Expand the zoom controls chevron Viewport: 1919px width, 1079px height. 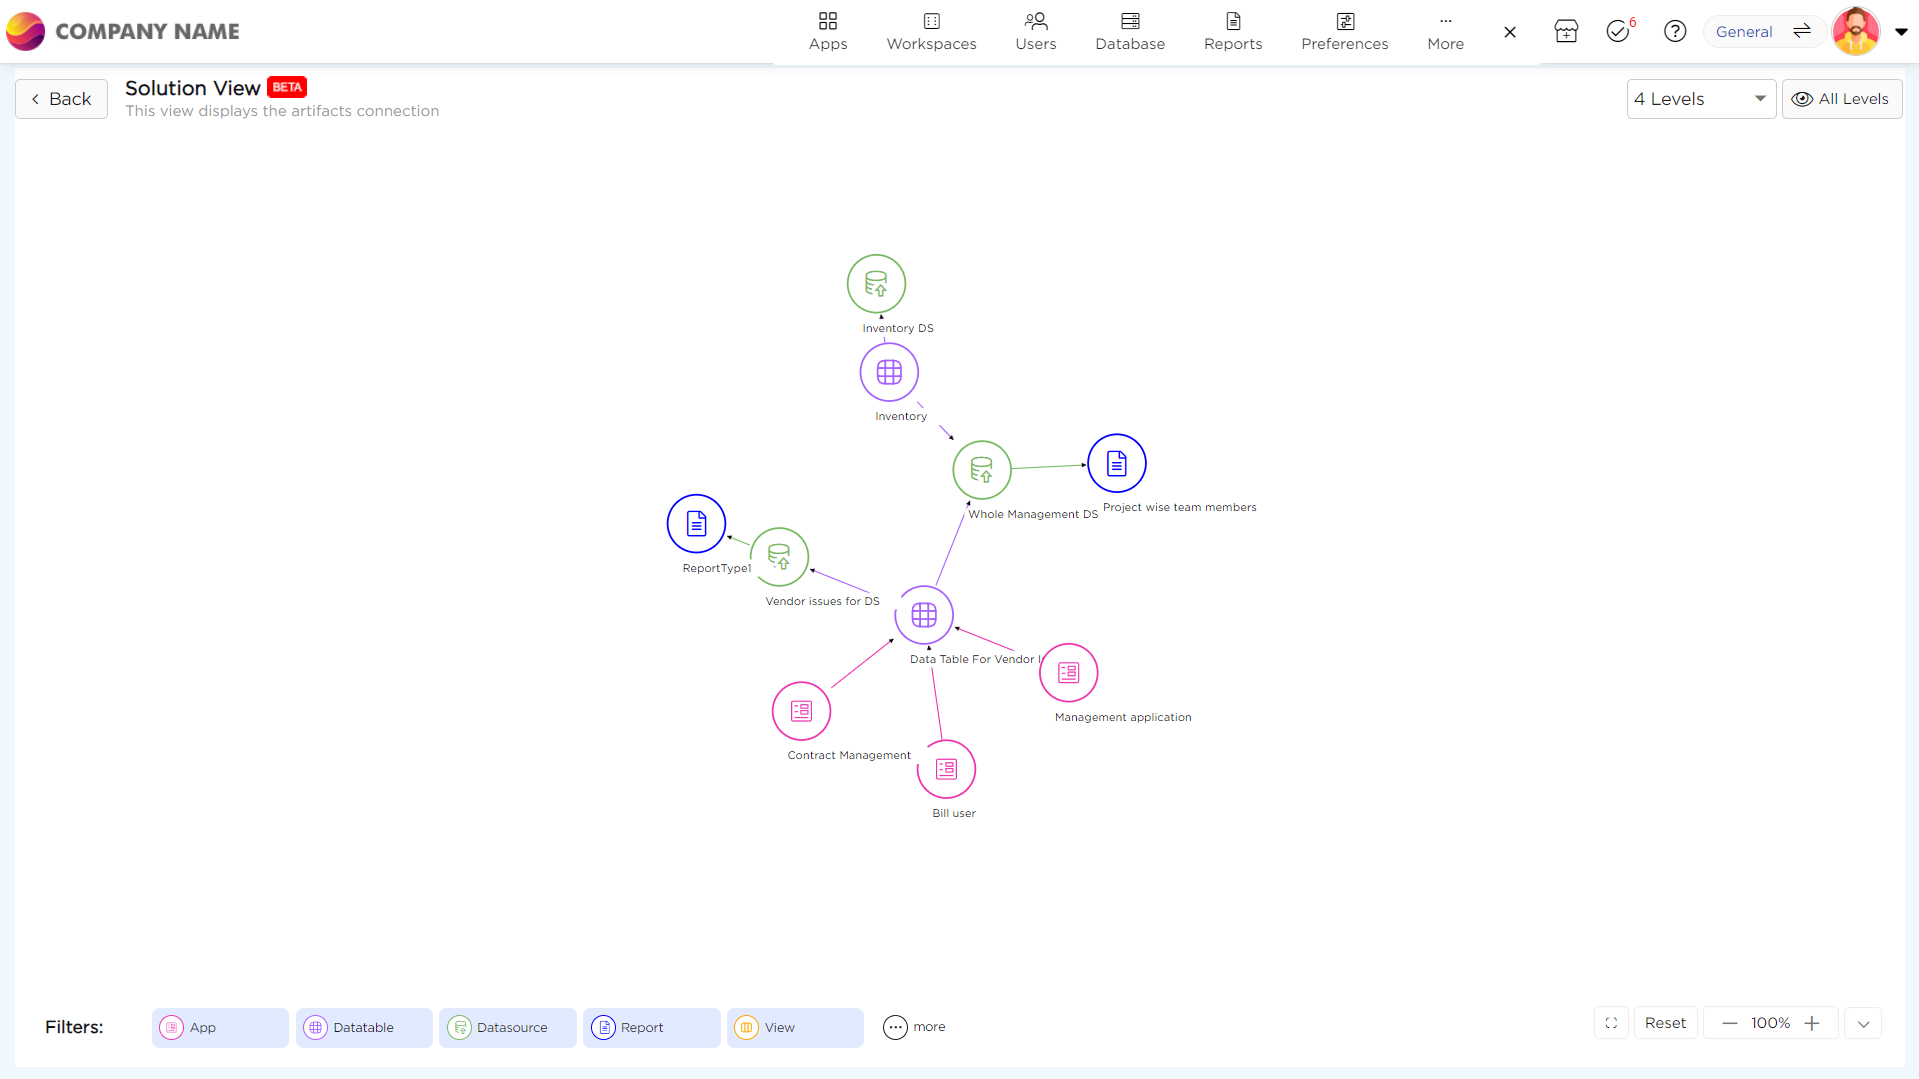click(1863, 1024)
